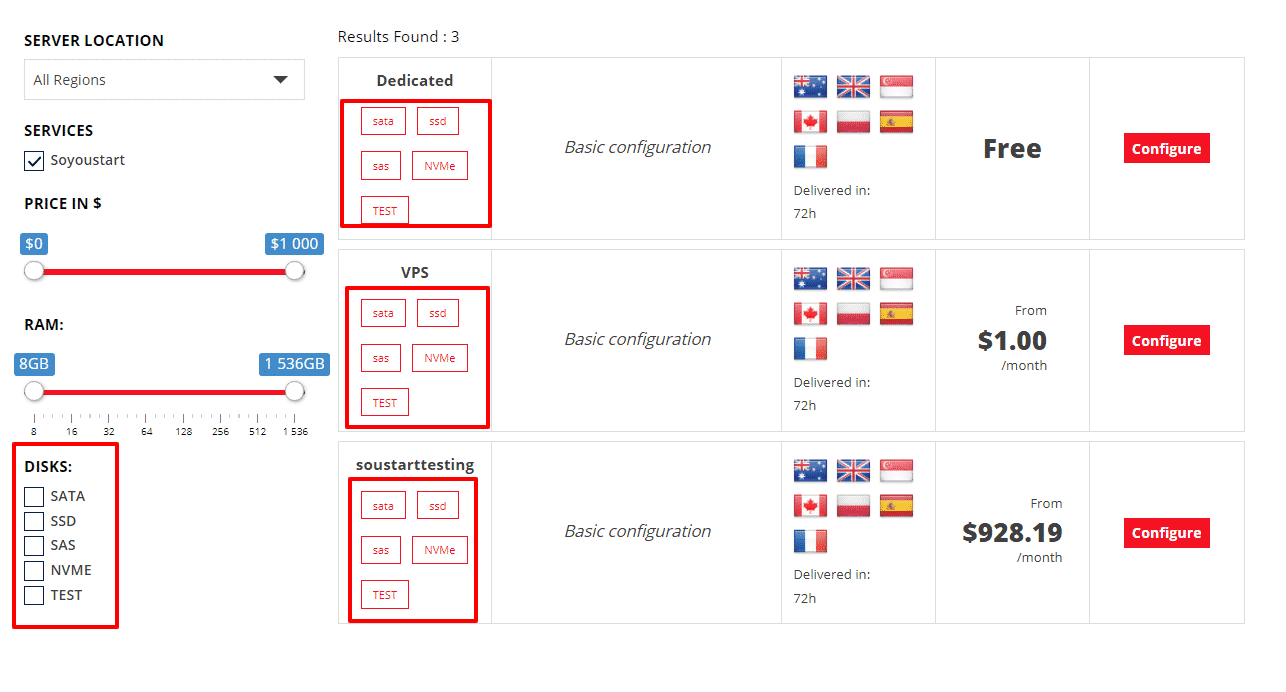Click the NVMe tag under VPS
The width and height of the screenshot is (1286, 692).
coord(439,358)
